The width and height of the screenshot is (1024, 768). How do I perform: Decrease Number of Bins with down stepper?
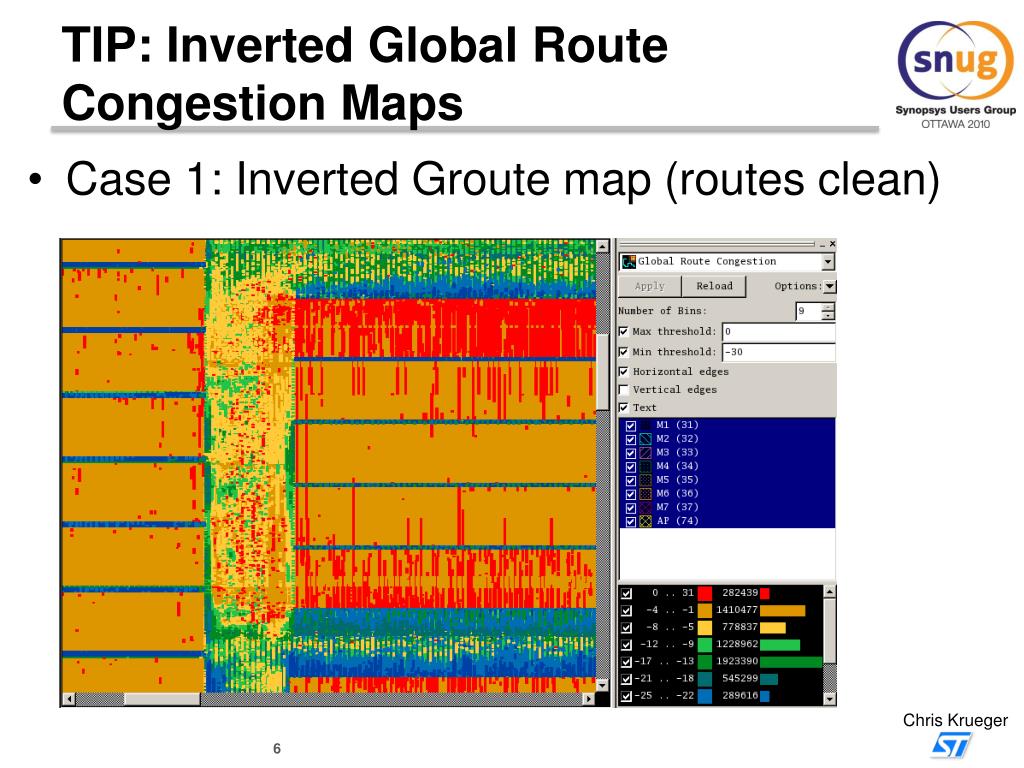[828, 315]
